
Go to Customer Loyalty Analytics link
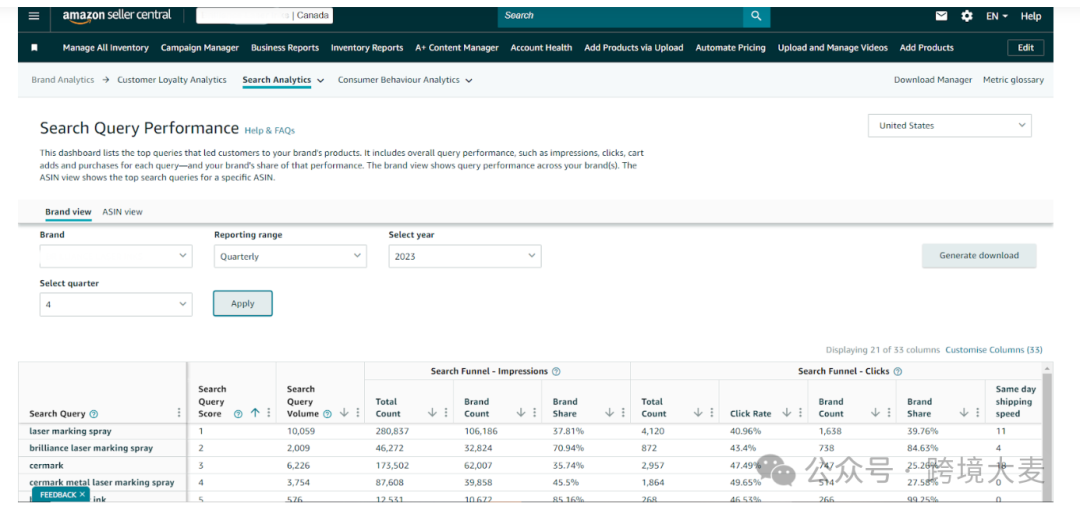tap(172, 80)
